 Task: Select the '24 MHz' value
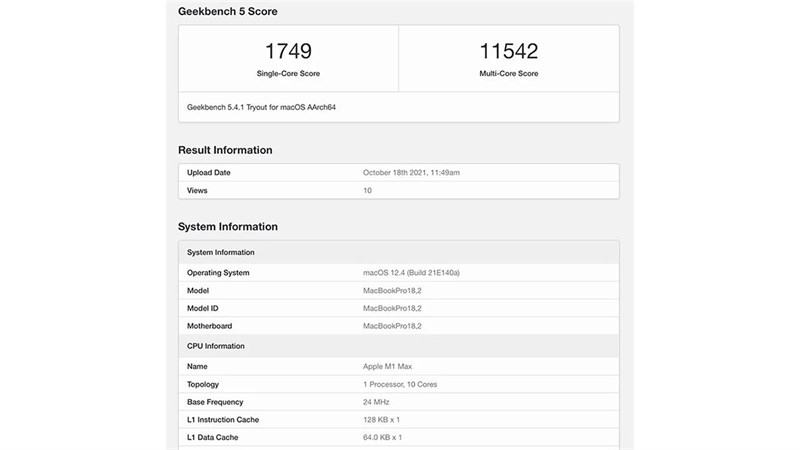tap(376, 402)
